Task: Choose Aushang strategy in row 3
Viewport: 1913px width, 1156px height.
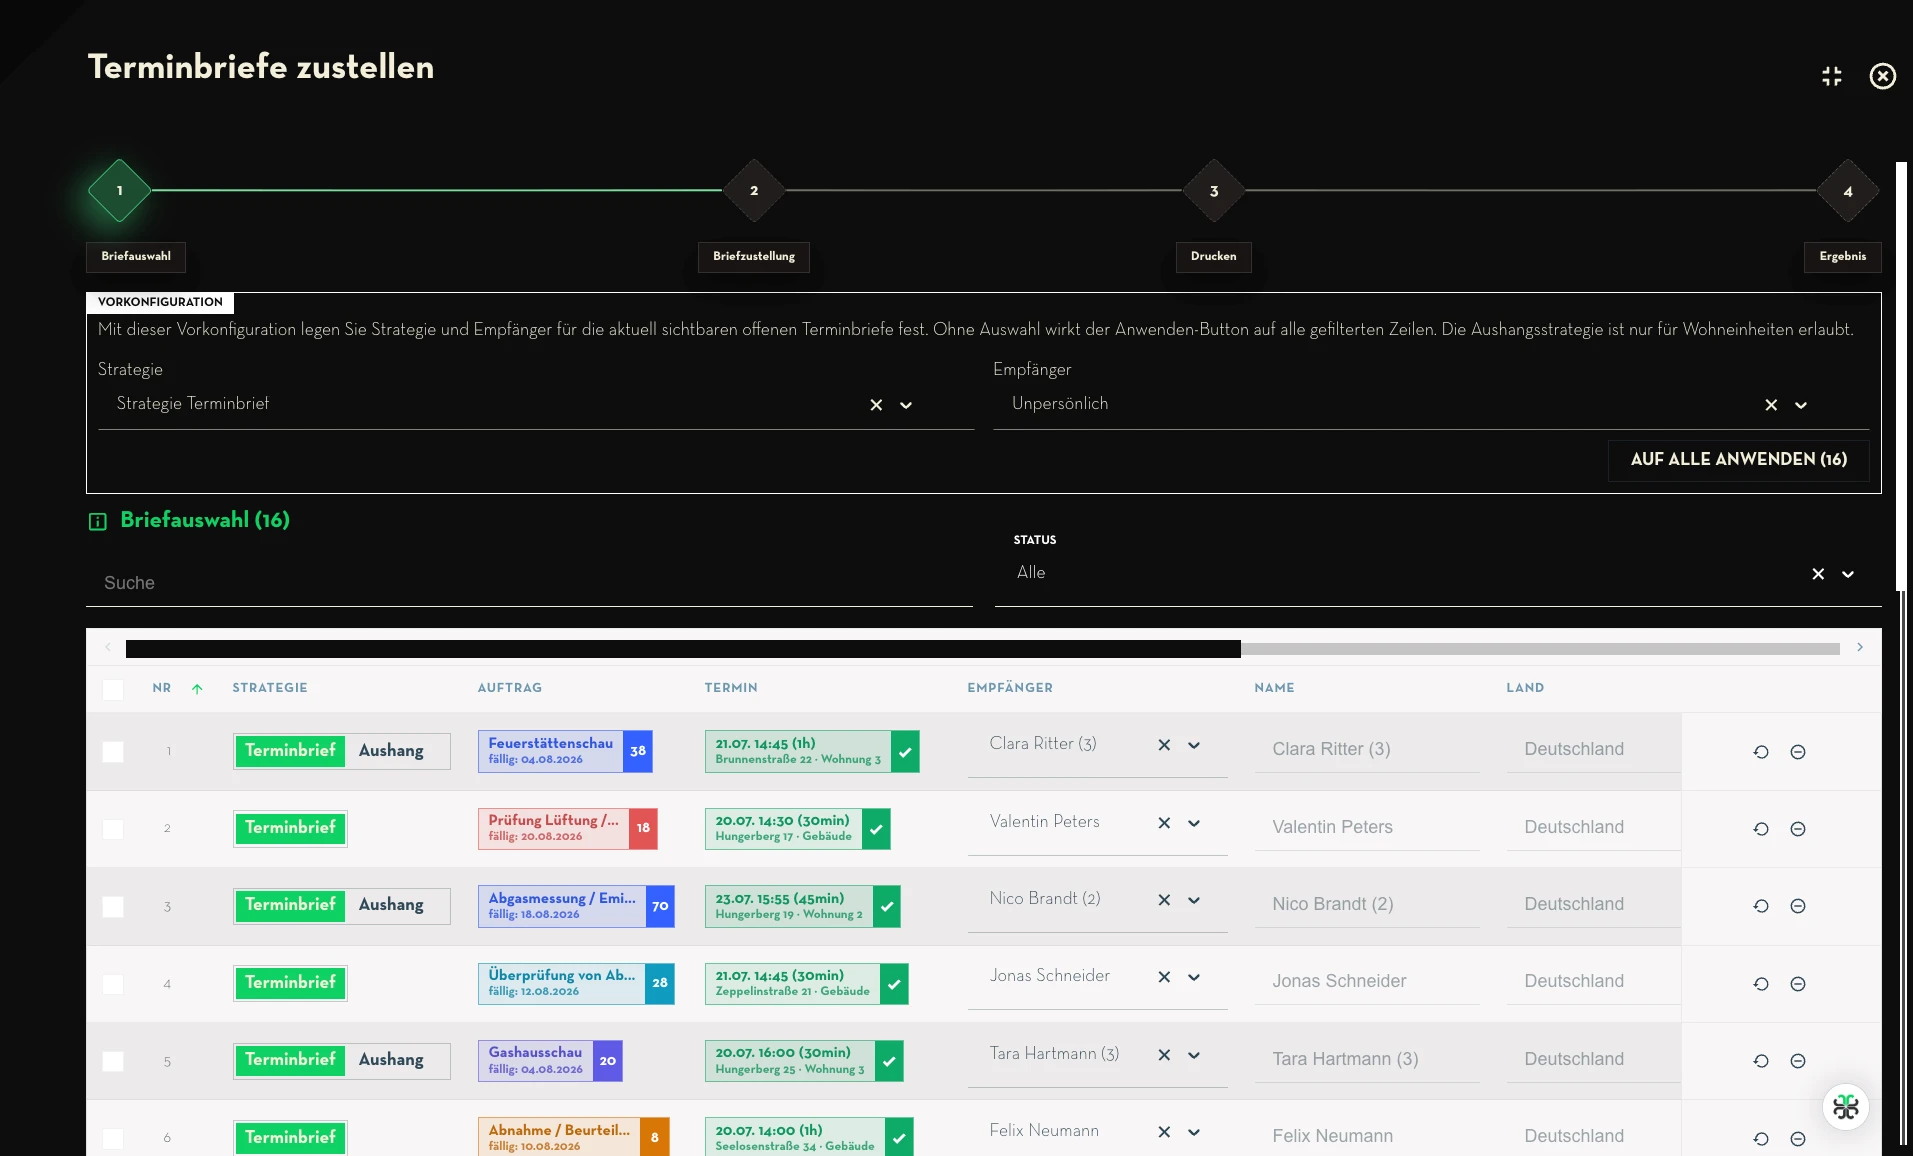Action: pos(391,905)
